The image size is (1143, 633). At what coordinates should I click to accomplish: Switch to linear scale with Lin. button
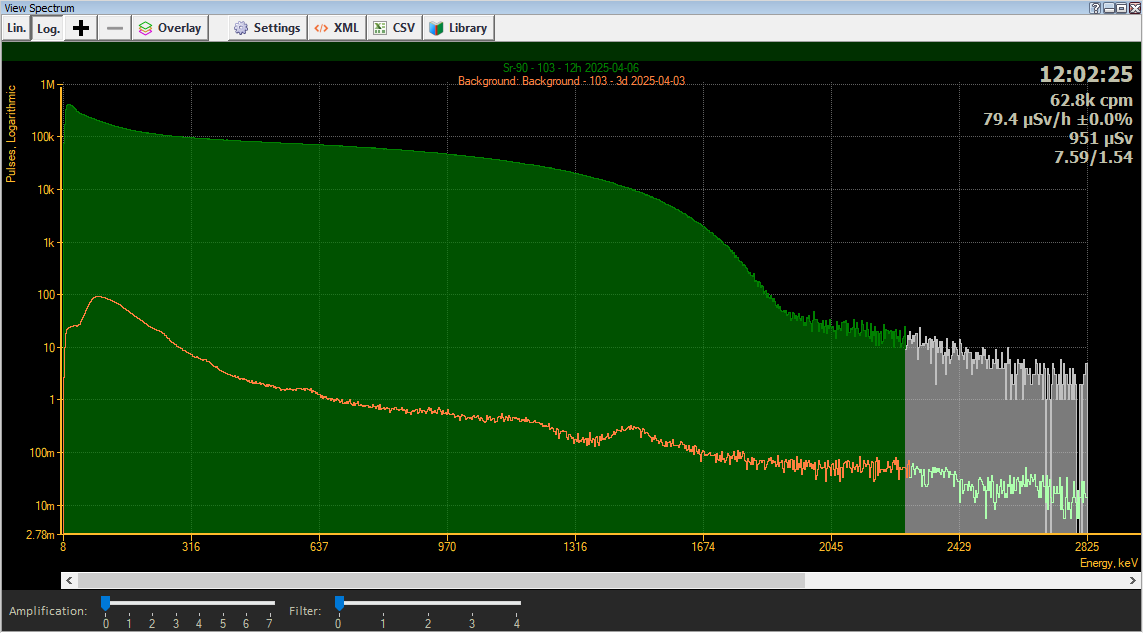coord(15,27)
